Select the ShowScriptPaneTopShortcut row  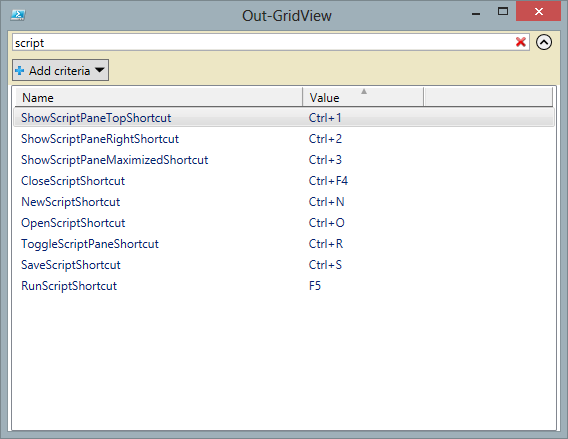tap(284, 118)
